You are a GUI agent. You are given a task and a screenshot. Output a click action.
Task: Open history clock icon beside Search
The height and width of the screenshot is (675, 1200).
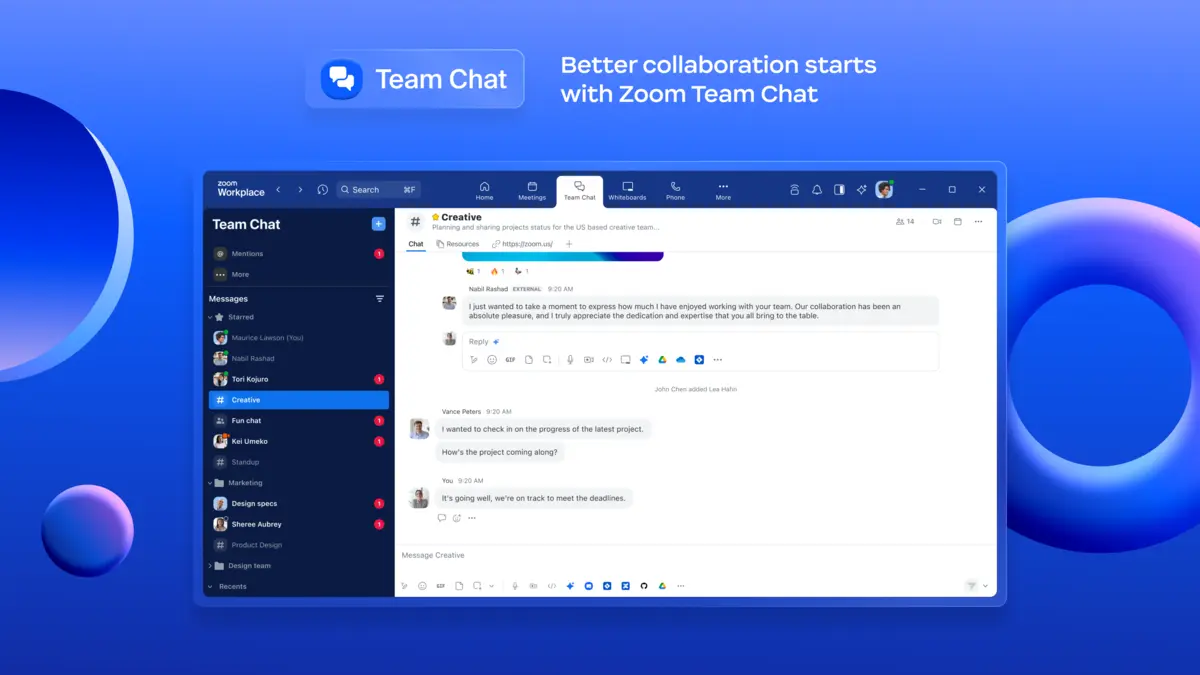pyautogui.click(x=322, y=189)
